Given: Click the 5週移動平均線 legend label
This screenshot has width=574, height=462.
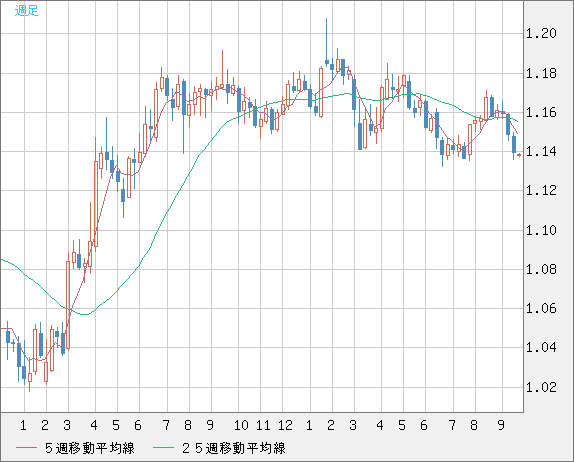Looking at the screenshot, I should tap(90, 448).
